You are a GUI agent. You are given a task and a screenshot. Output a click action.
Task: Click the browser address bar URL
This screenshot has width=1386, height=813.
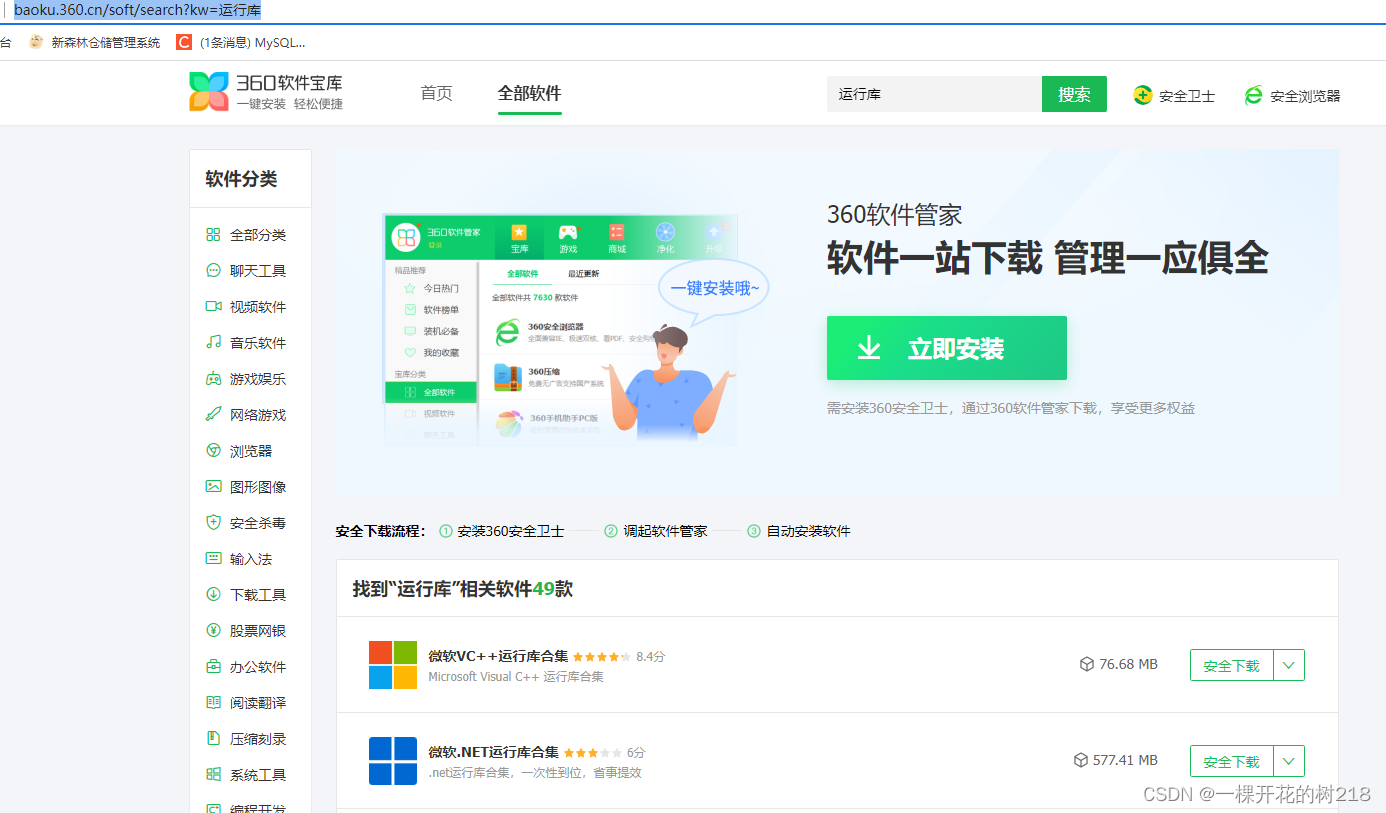[x=137, y=10]
